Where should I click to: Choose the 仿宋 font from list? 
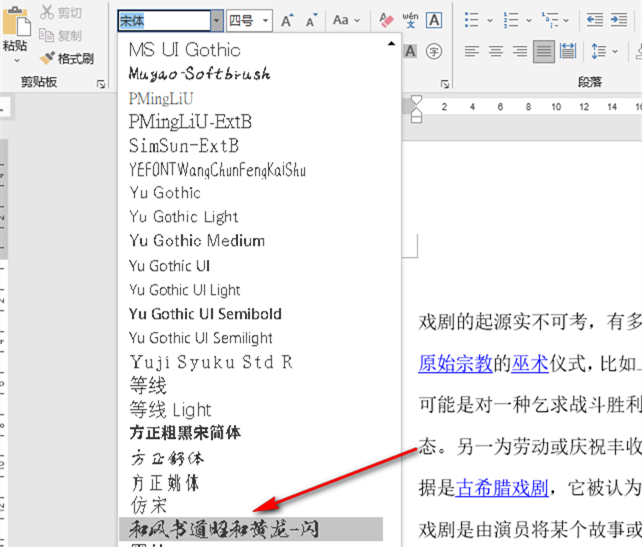pos(148,506)
